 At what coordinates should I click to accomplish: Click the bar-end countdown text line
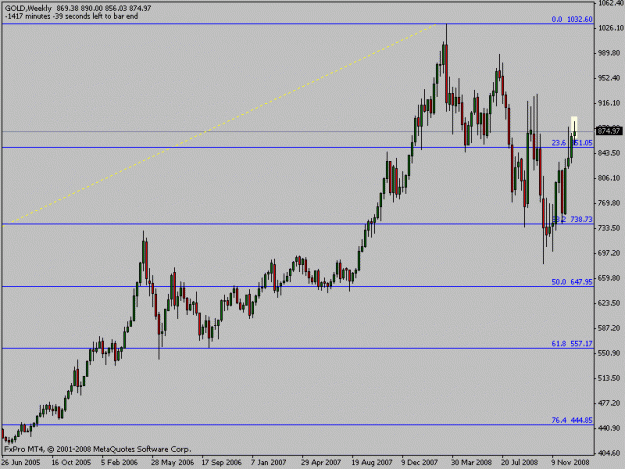[x=71, y=16]
